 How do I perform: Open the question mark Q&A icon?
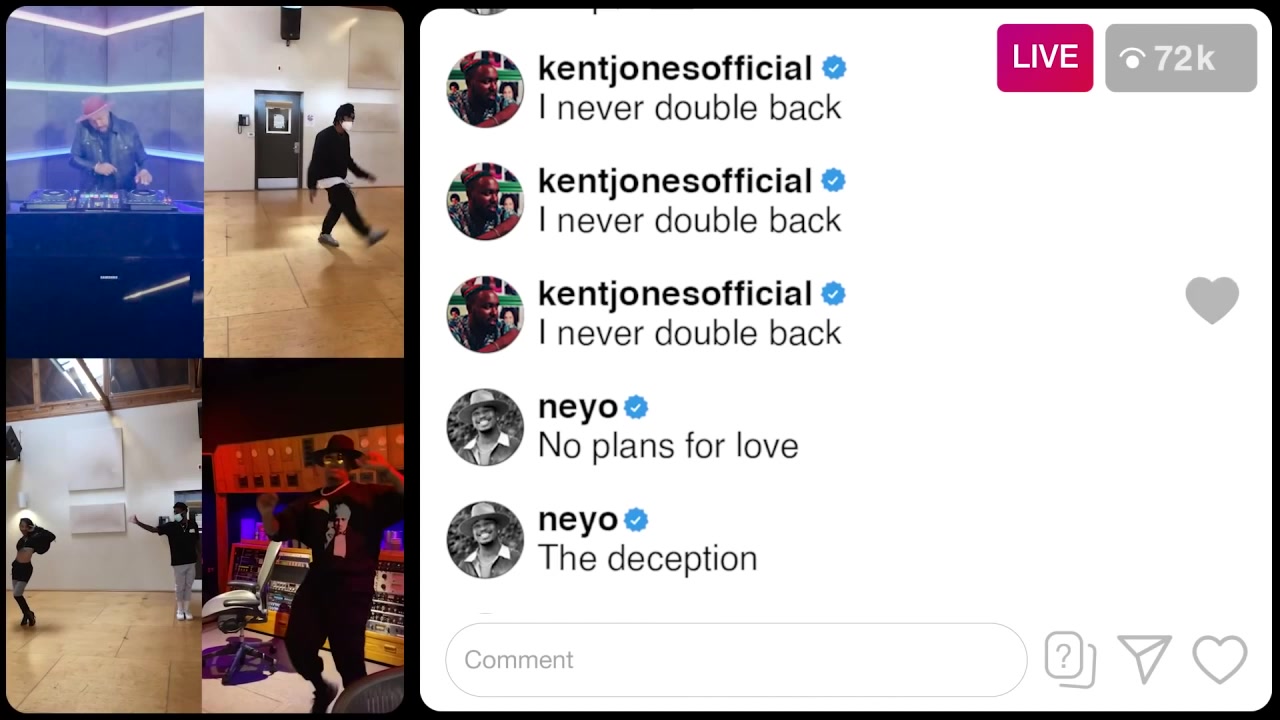[x=1070, y=659]
